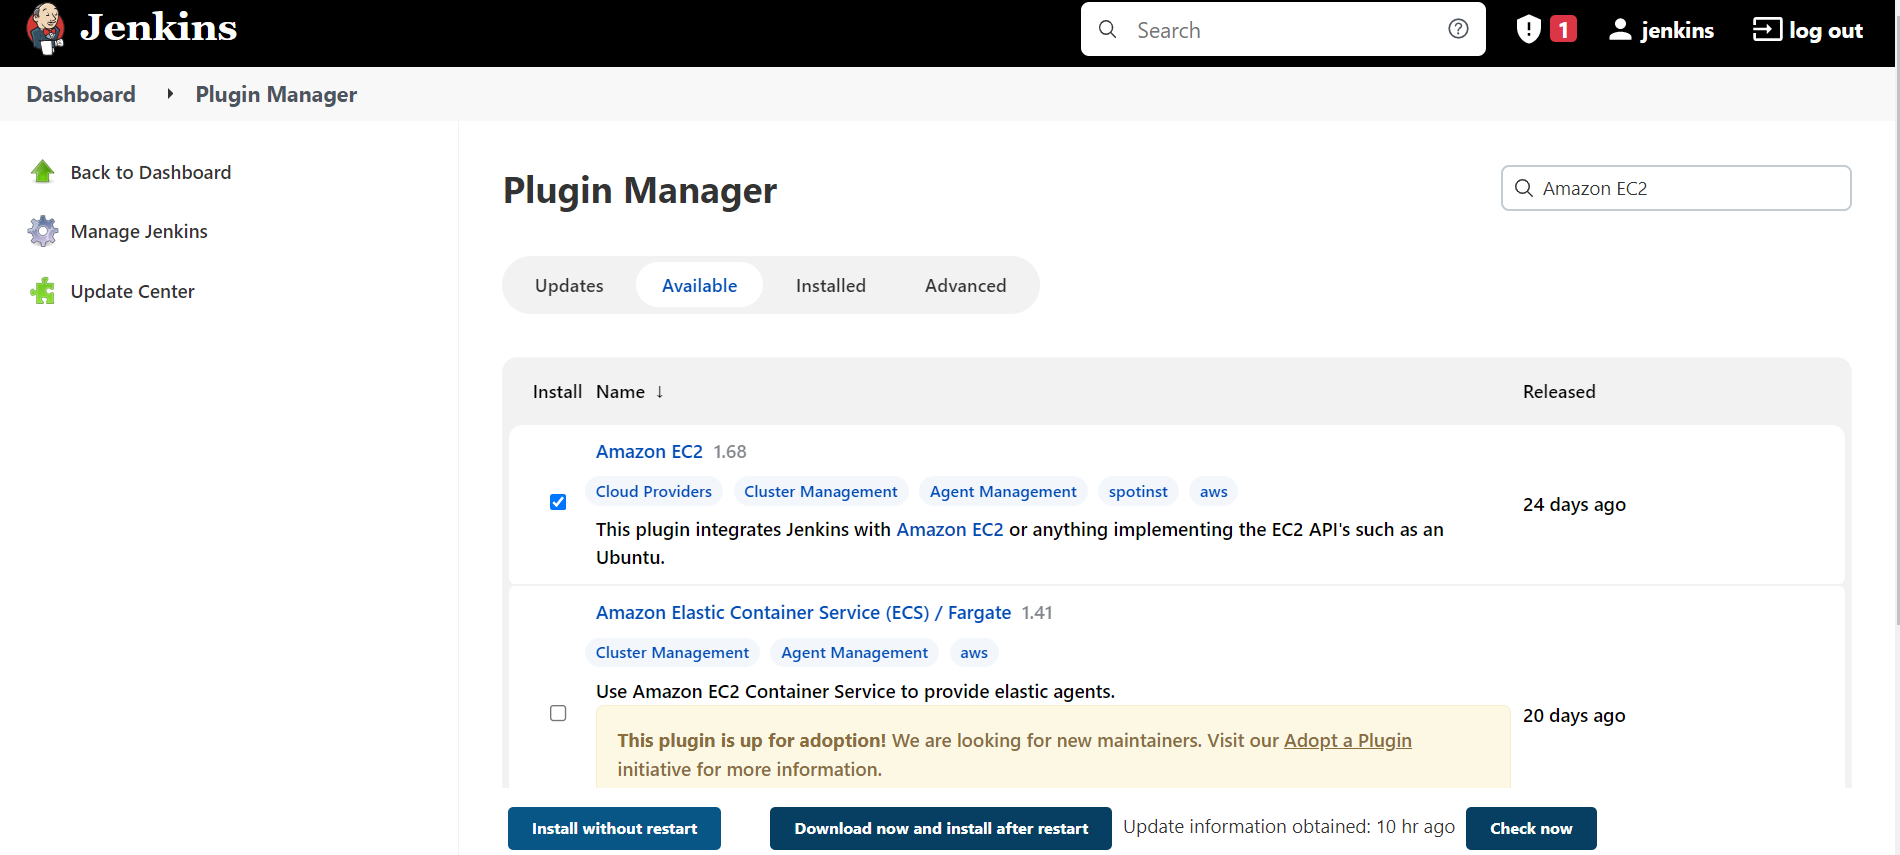Open Amazon Elastic Container Service (ECS) / Fargate link
Image resolution: width=1900 pixels, height=855 pixels.
tap(803, 613)
